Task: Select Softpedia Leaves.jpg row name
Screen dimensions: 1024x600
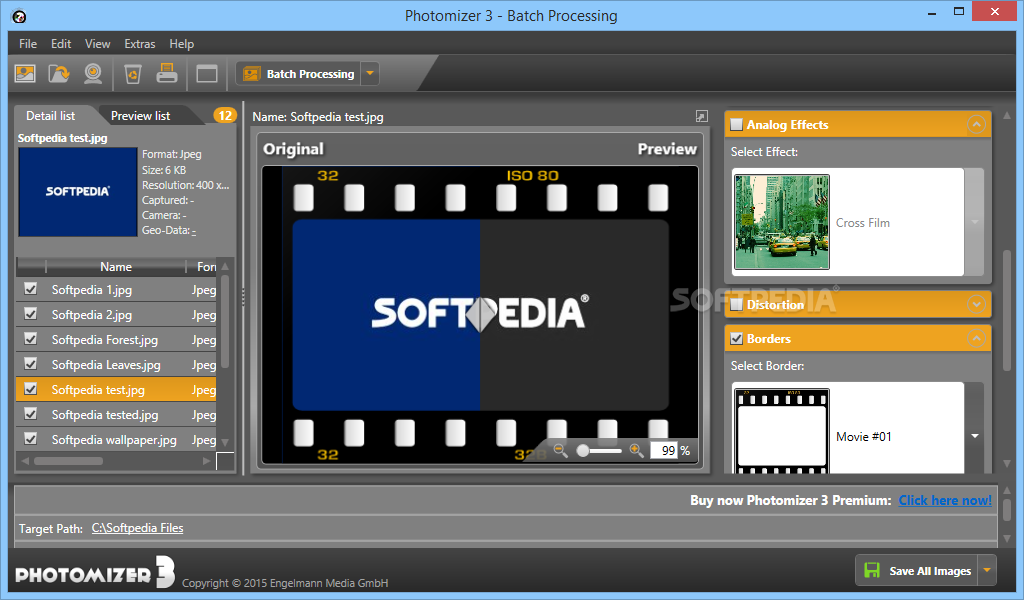Action: tap(106, 364)
